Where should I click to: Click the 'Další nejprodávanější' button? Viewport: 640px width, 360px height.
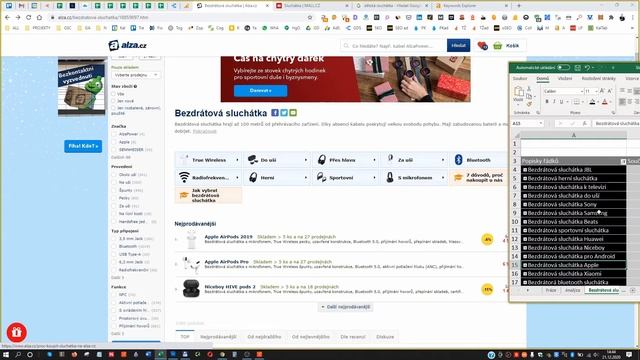(345, 307)
